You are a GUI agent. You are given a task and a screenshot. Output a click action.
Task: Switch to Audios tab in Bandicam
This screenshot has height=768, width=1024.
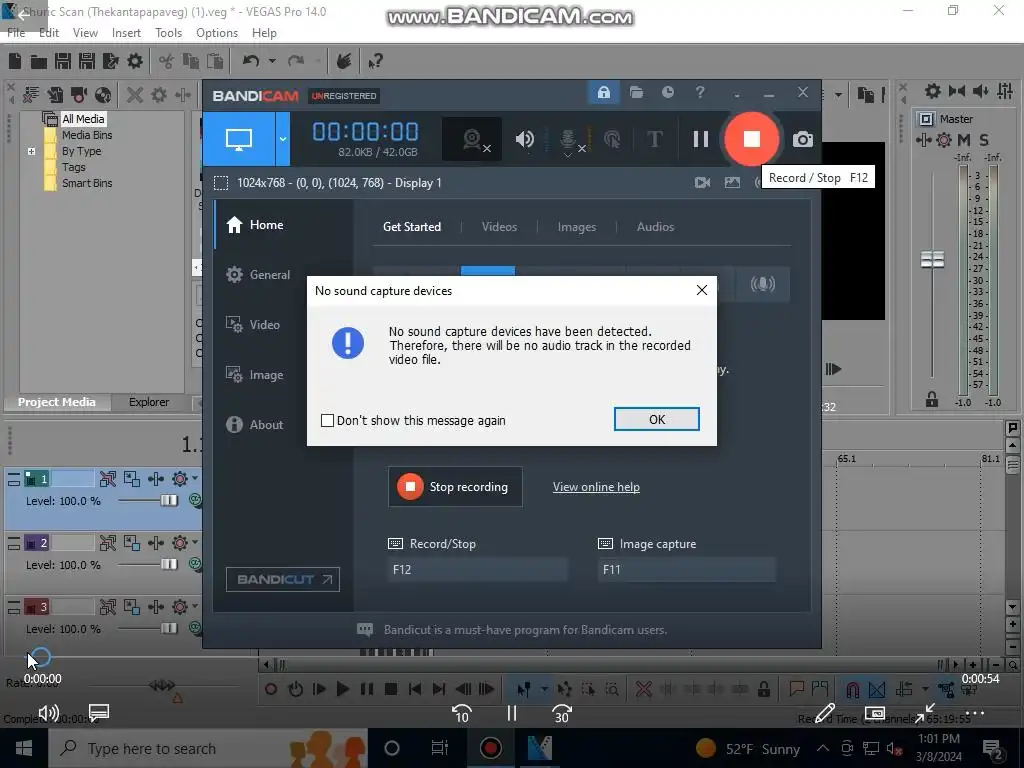(x=655, y=227)
